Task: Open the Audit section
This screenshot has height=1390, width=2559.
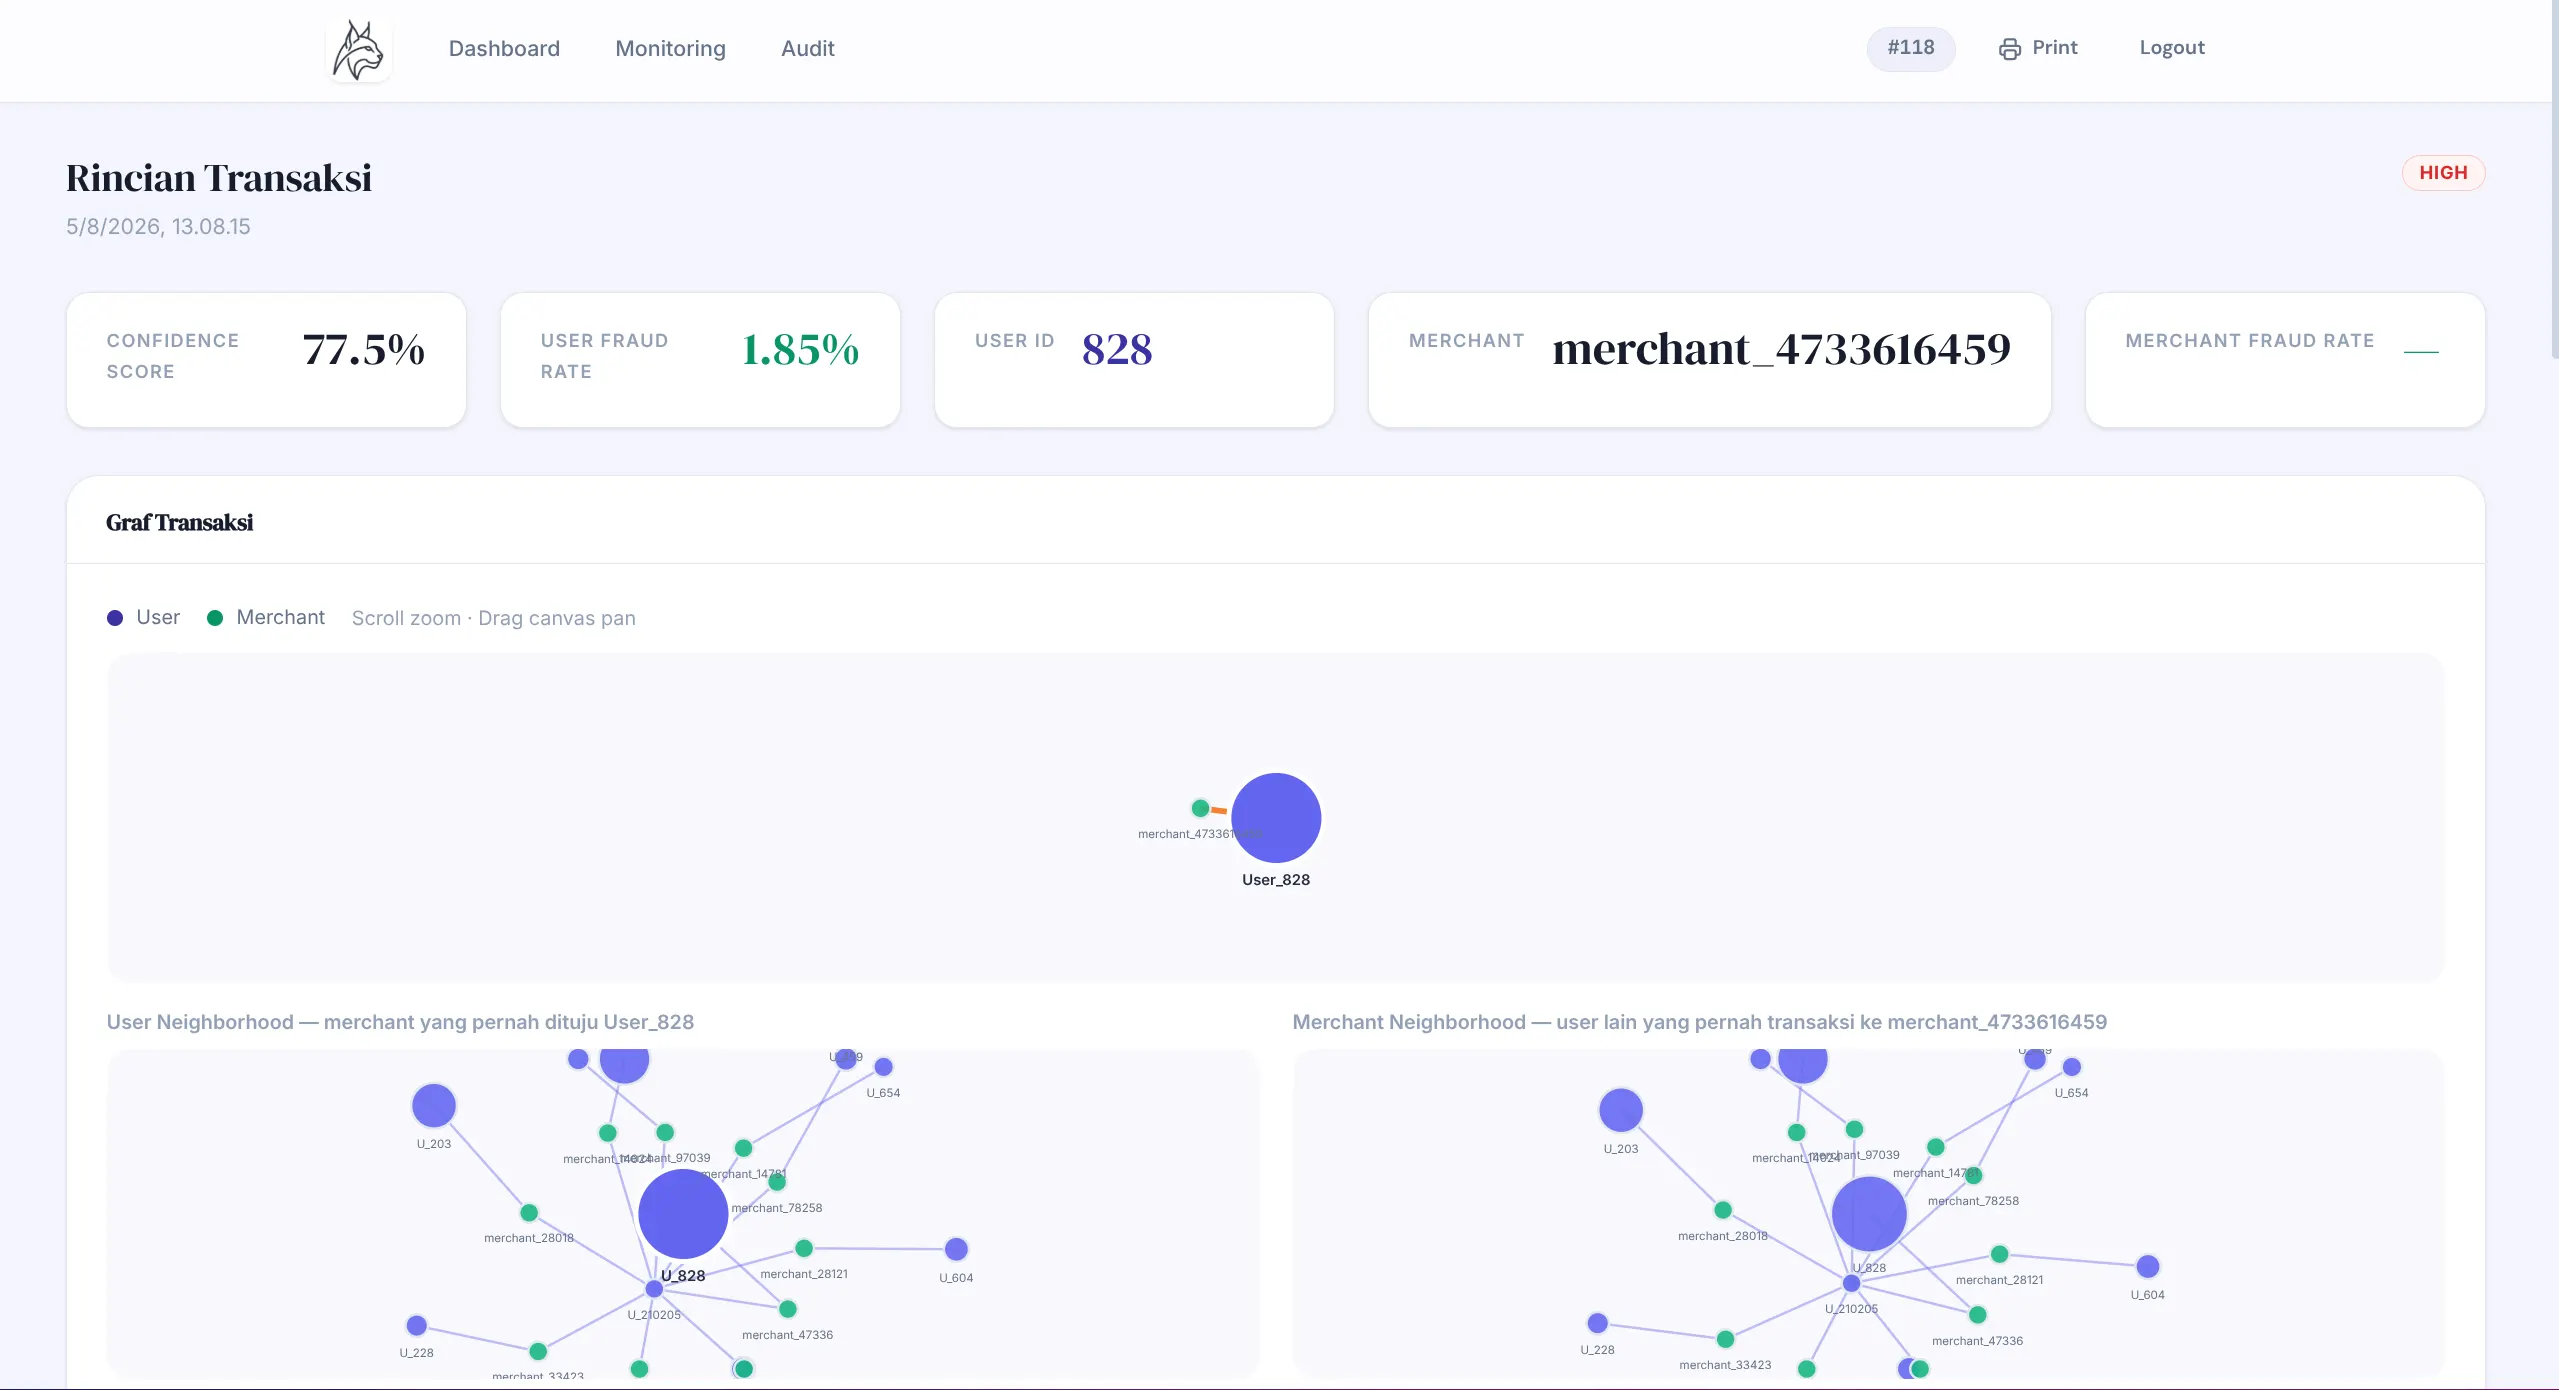Action: (x=807, y=49)
